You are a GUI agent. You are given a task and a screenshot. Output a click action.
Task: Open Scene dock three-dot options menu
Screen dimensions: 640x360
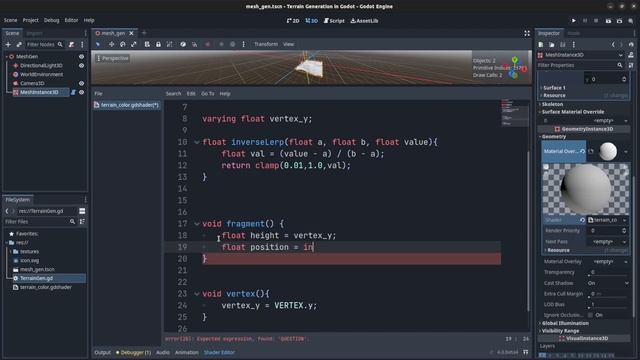[82, 44]
